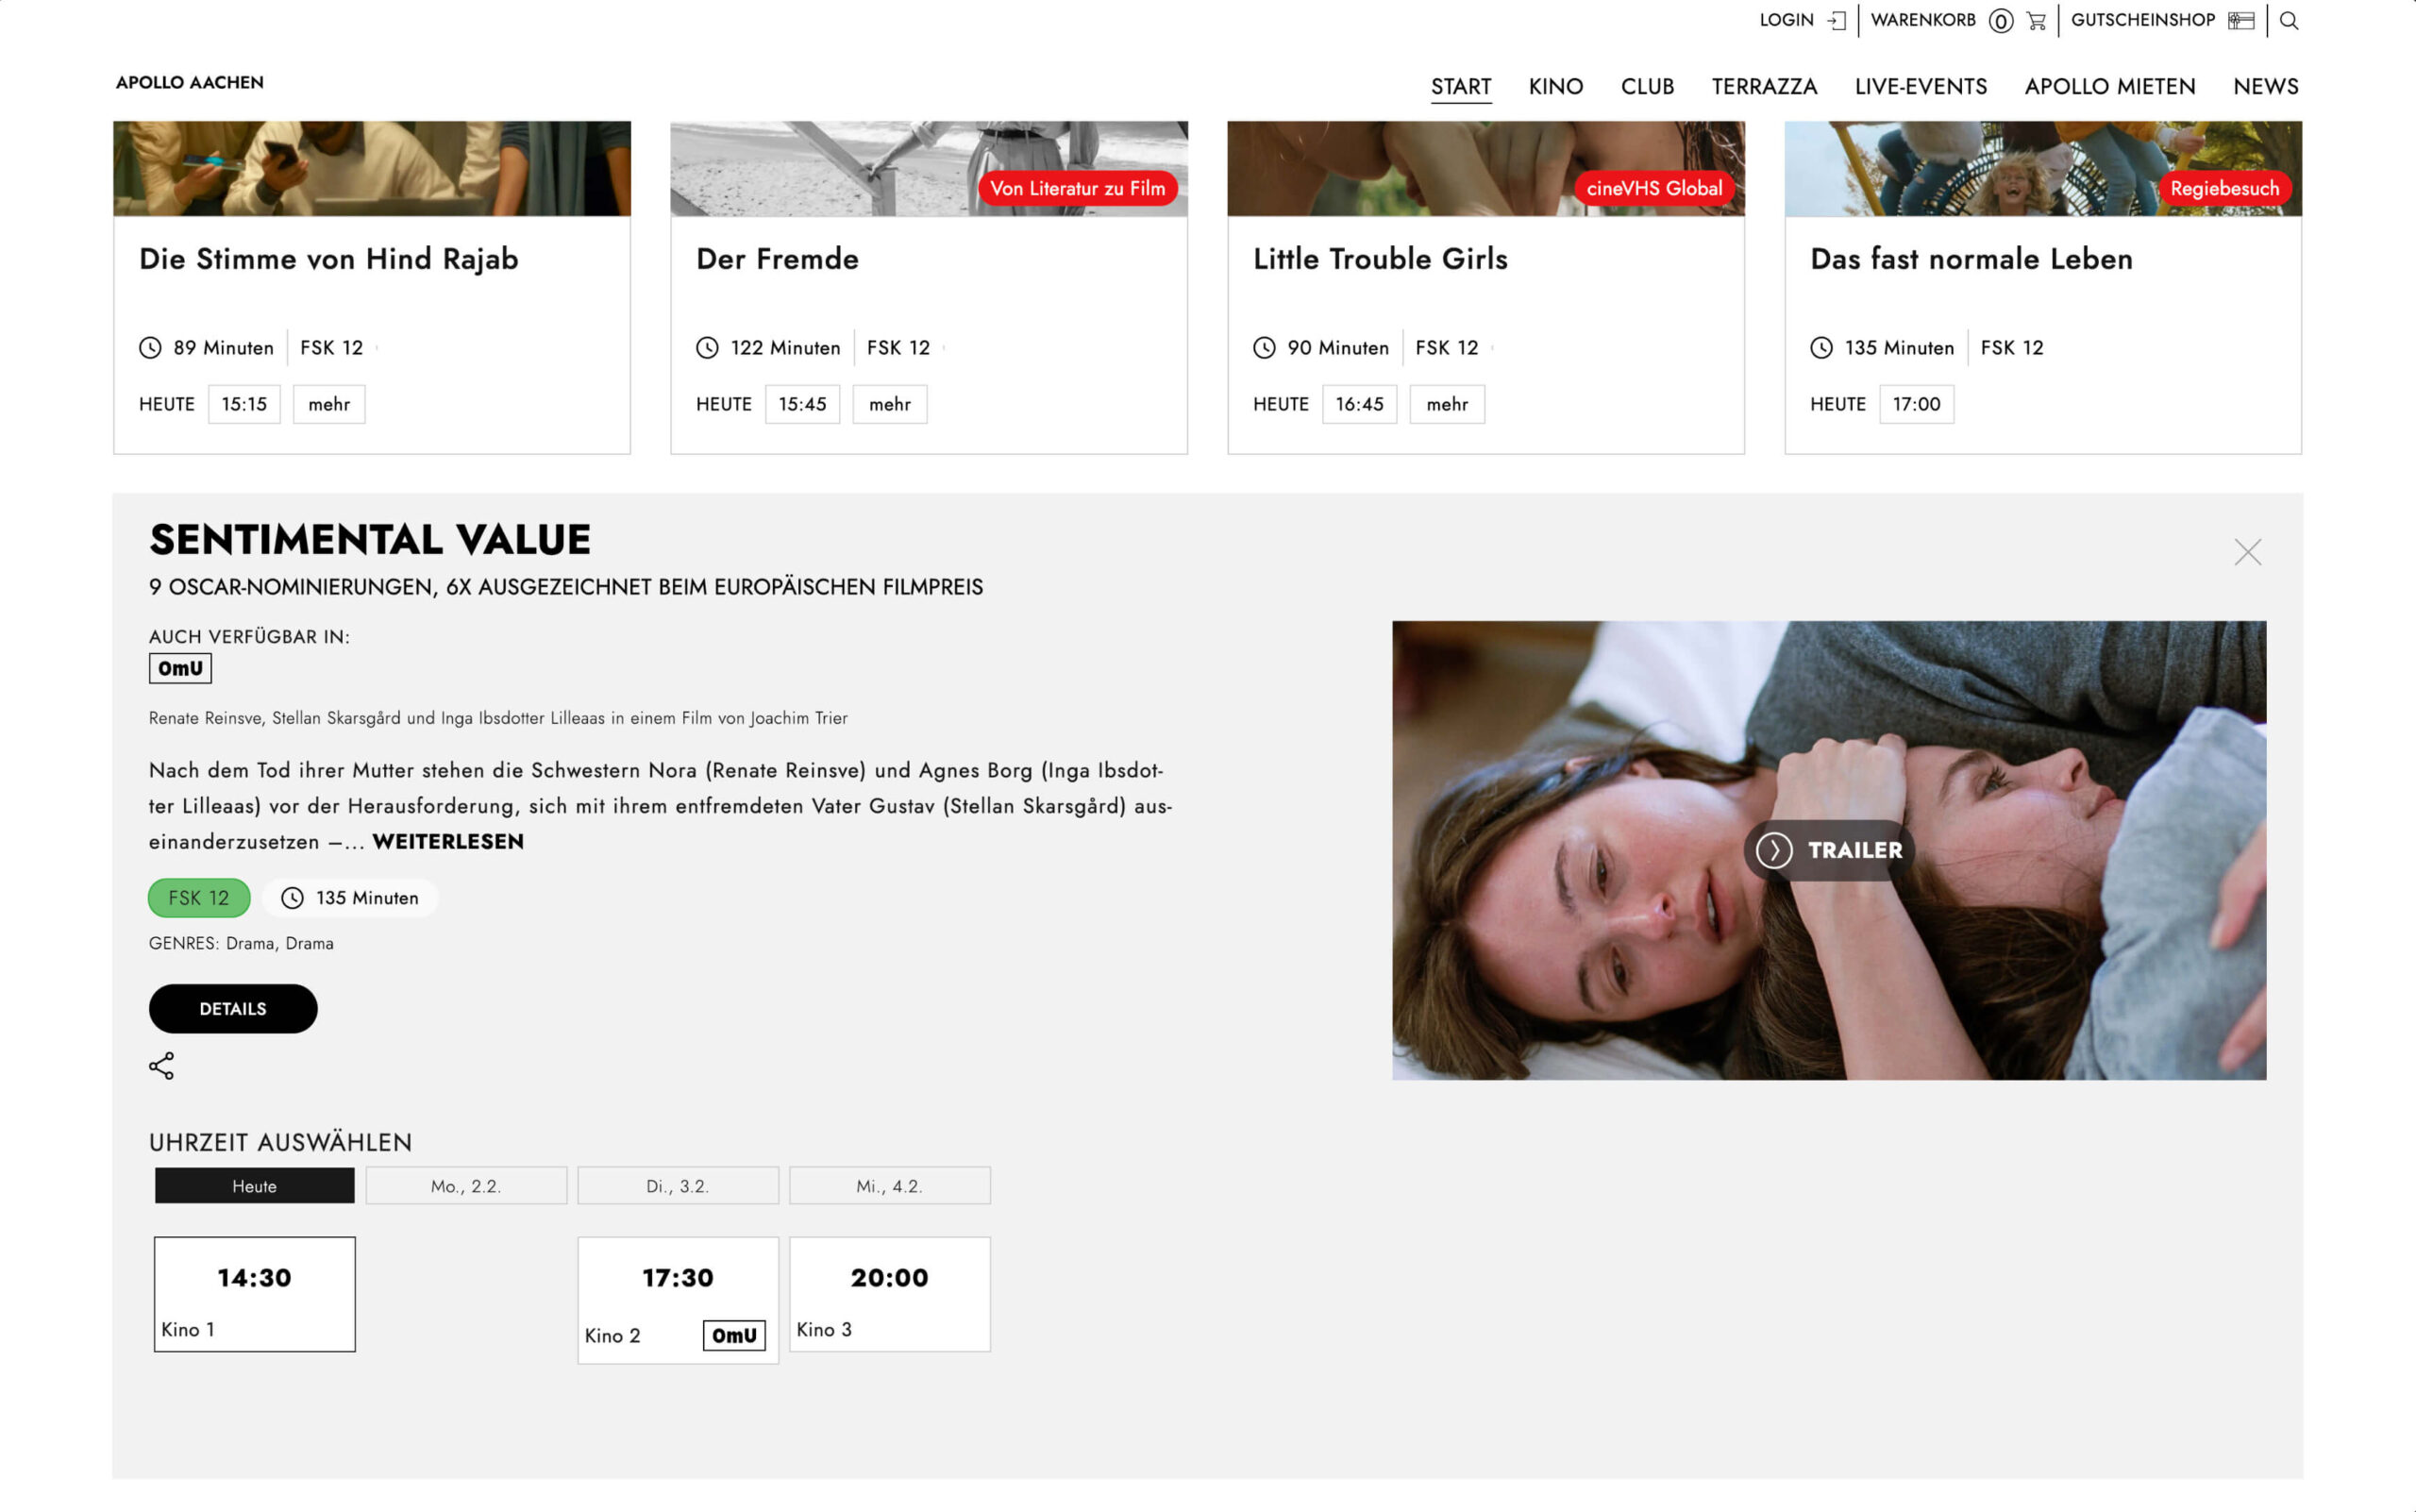Image resolution: width=2416 pixels, height=1512 pixels.
Task: Select the Heute date tab
Action: [x=254, y=1186]
